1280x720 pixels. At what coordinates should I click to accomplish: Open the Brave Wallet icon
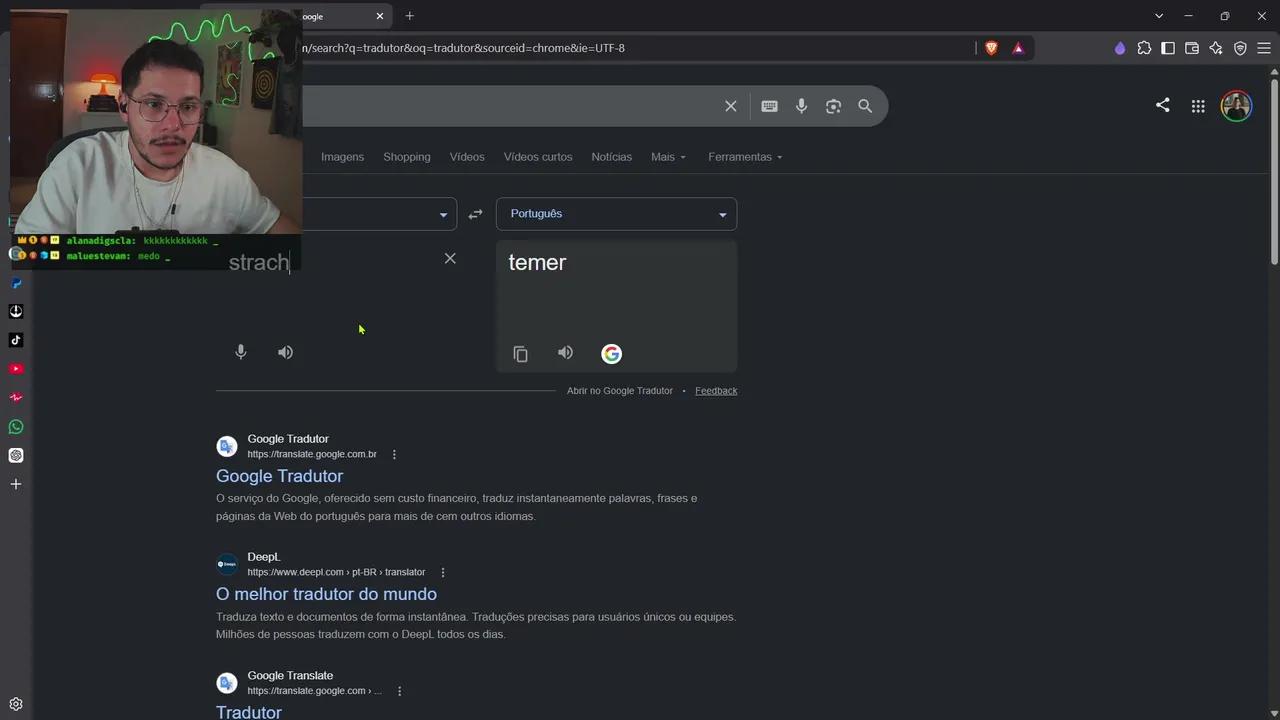click(1192, 48)
